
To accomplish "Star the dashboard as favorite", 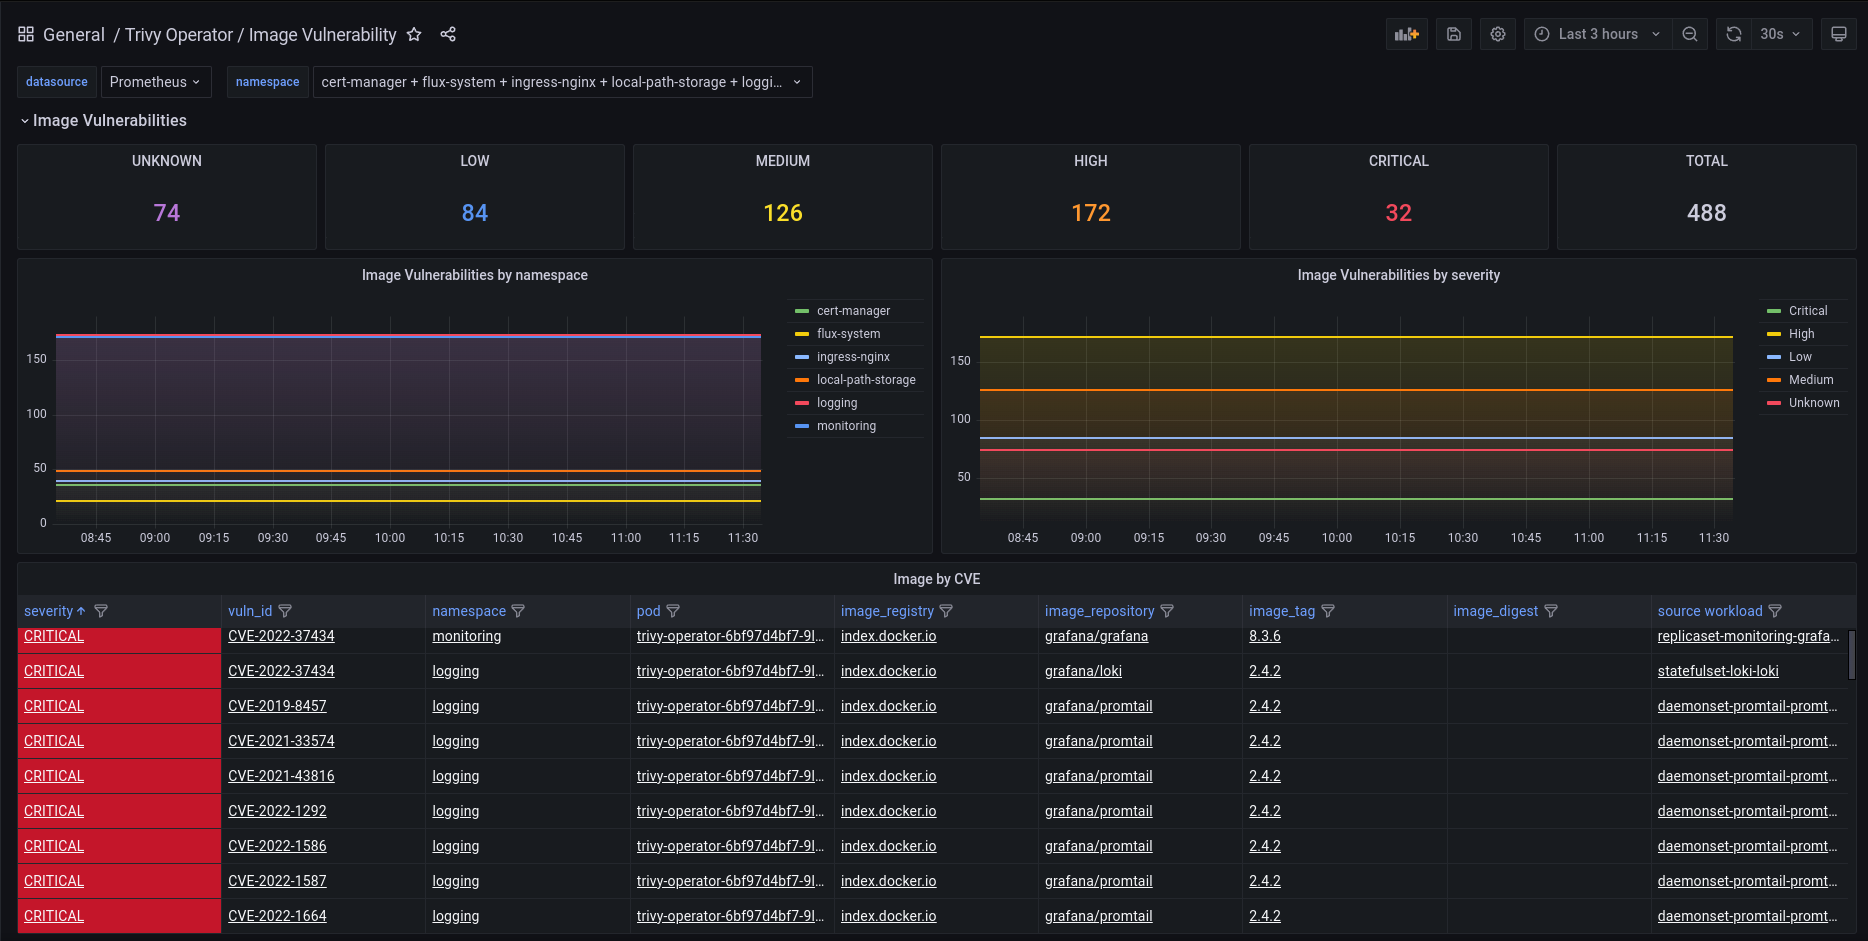I will [x=414, y=35].
